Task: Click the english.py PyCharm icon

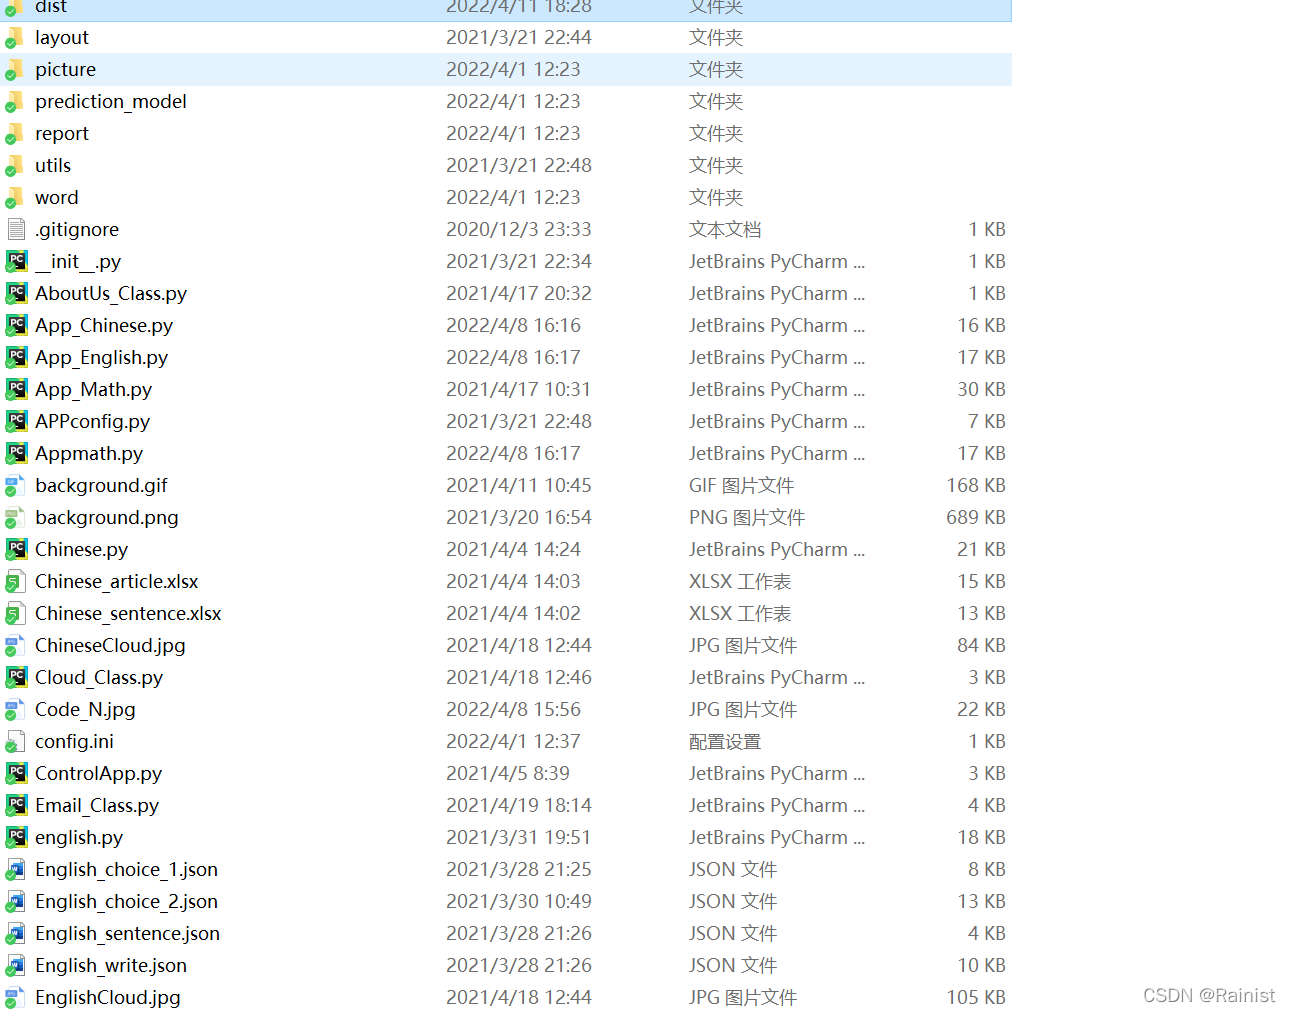Action: pos(15,838)
